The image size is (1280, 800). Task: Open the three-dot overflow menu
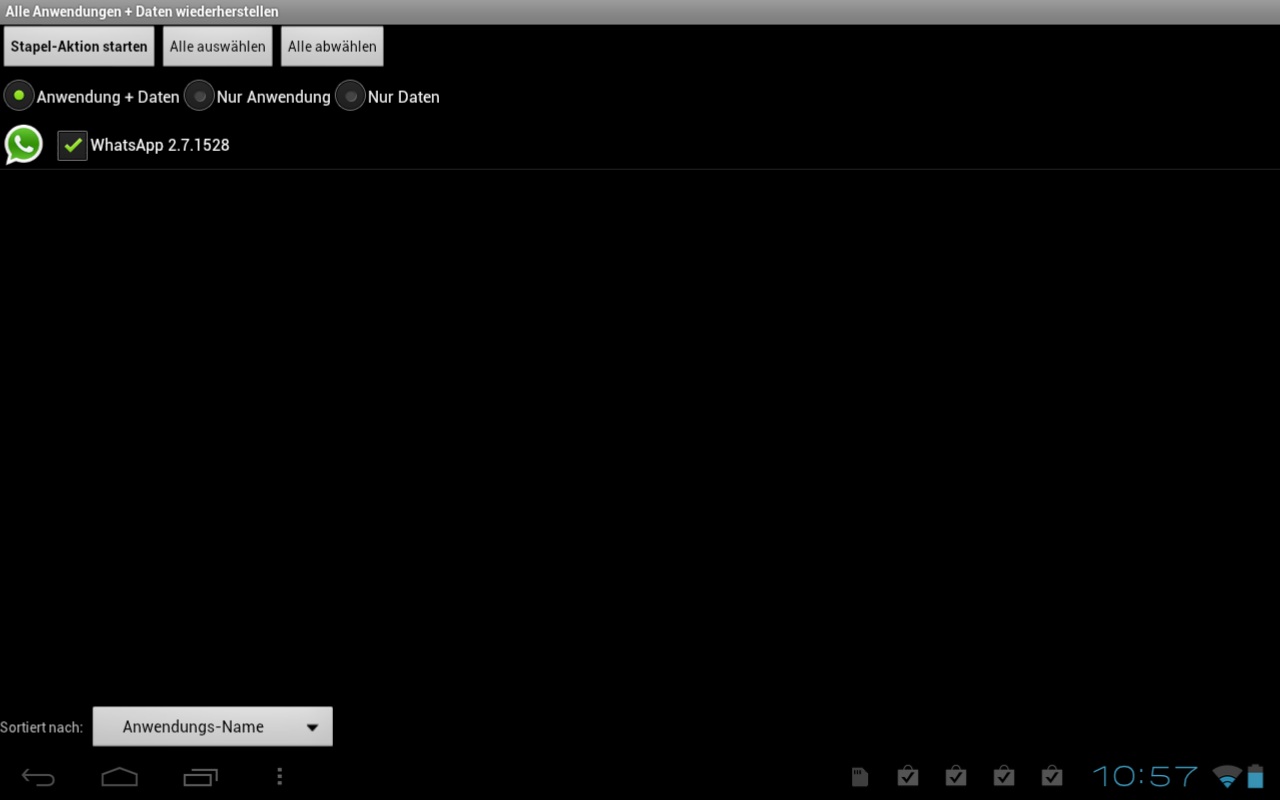[279, 777]
